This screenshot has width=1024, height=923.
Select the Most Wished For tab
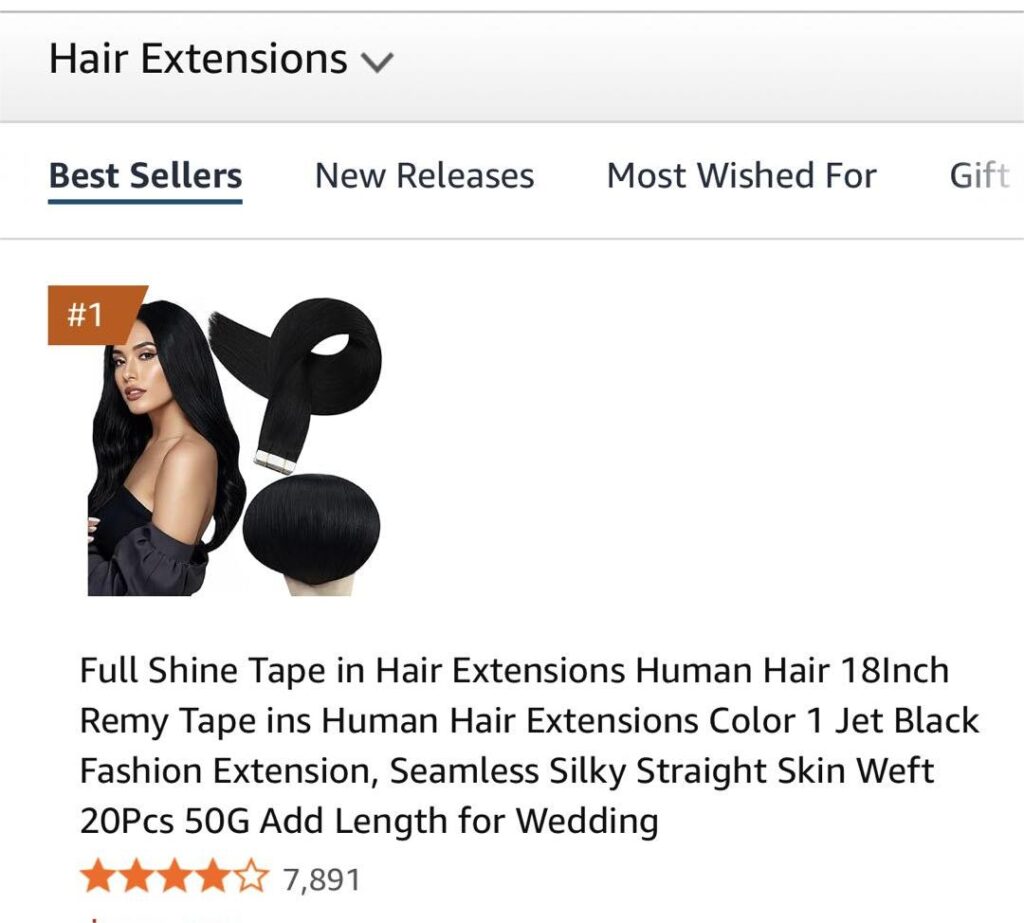tap(741, 176)
